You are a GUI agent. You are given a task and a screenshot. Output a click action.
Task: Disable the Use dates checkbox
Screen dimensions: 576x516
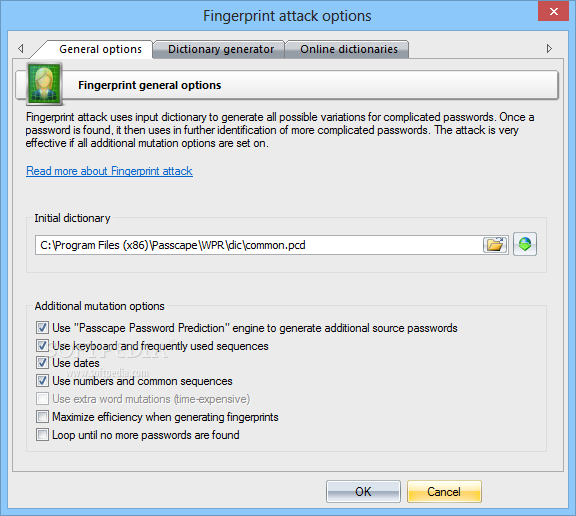click(x=42, y=363)
